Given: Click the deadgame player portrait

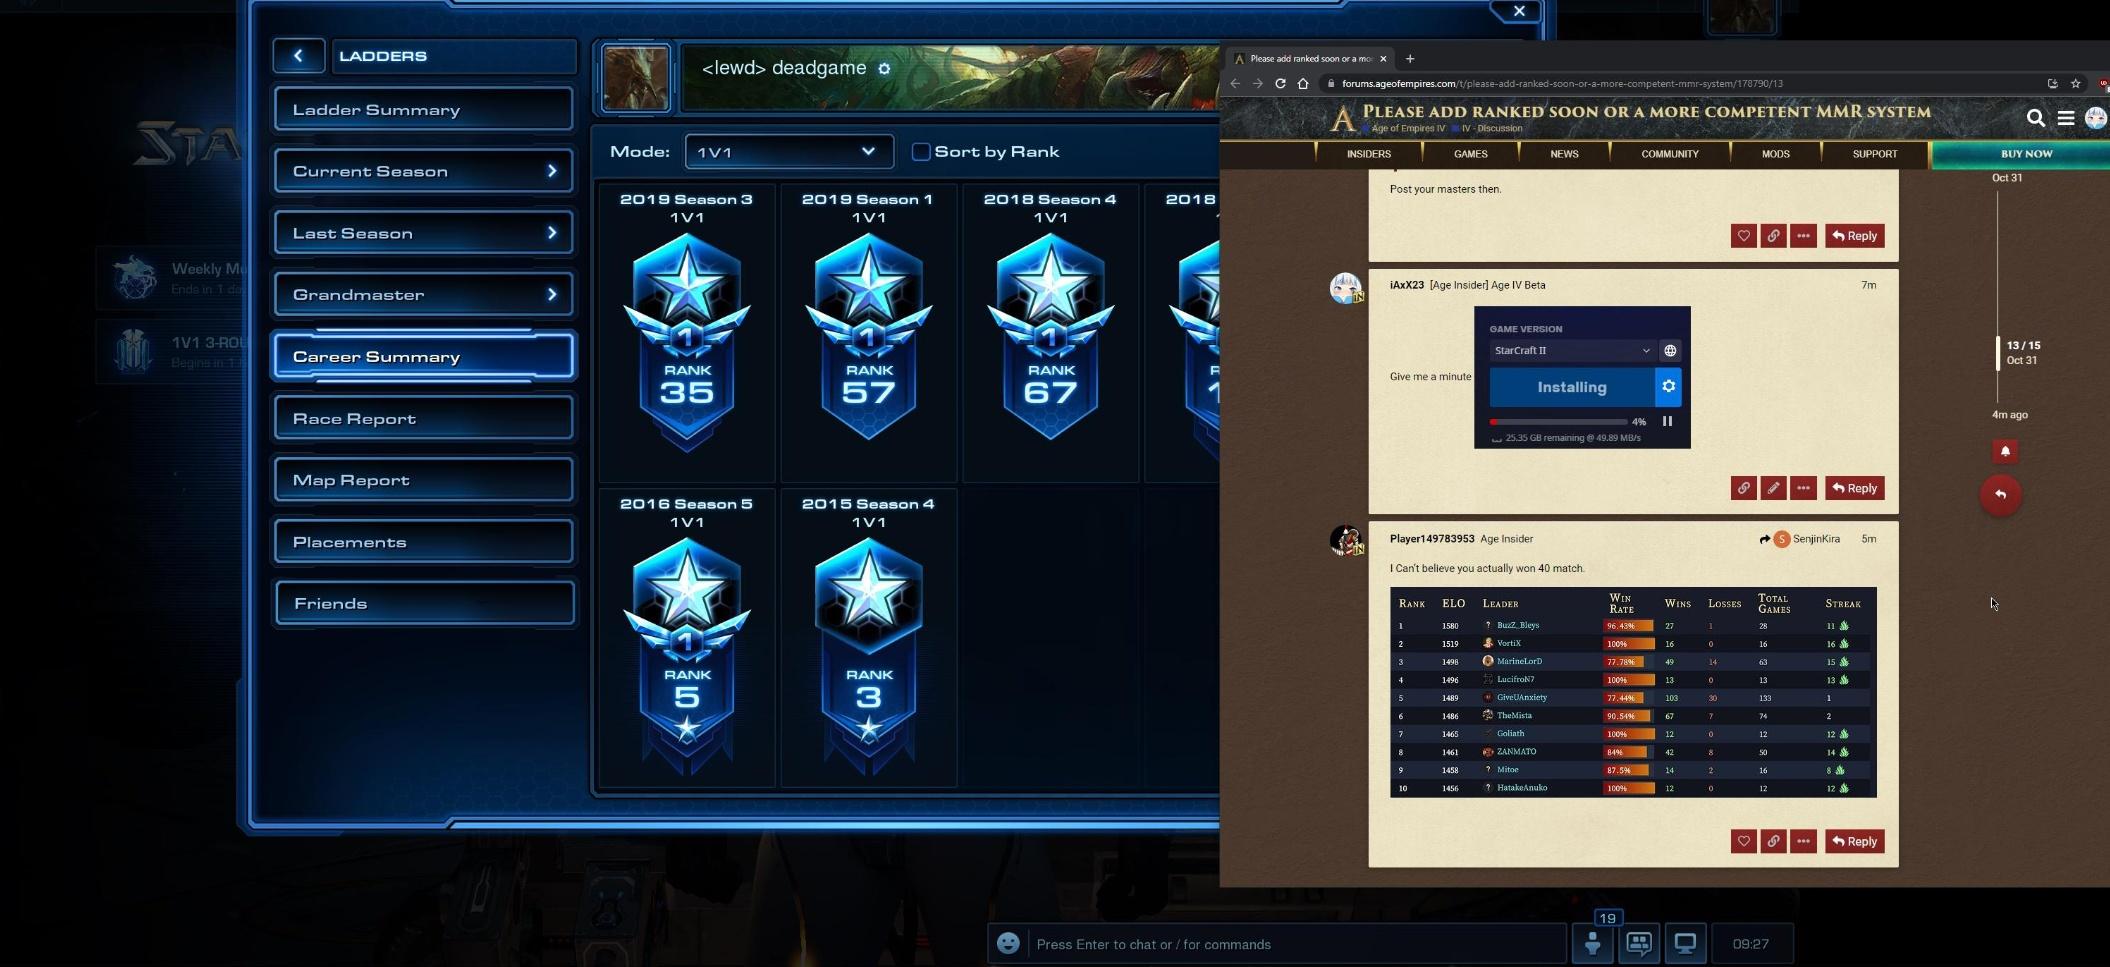Looking at the screenshot, I should click(x=635, y=78).
